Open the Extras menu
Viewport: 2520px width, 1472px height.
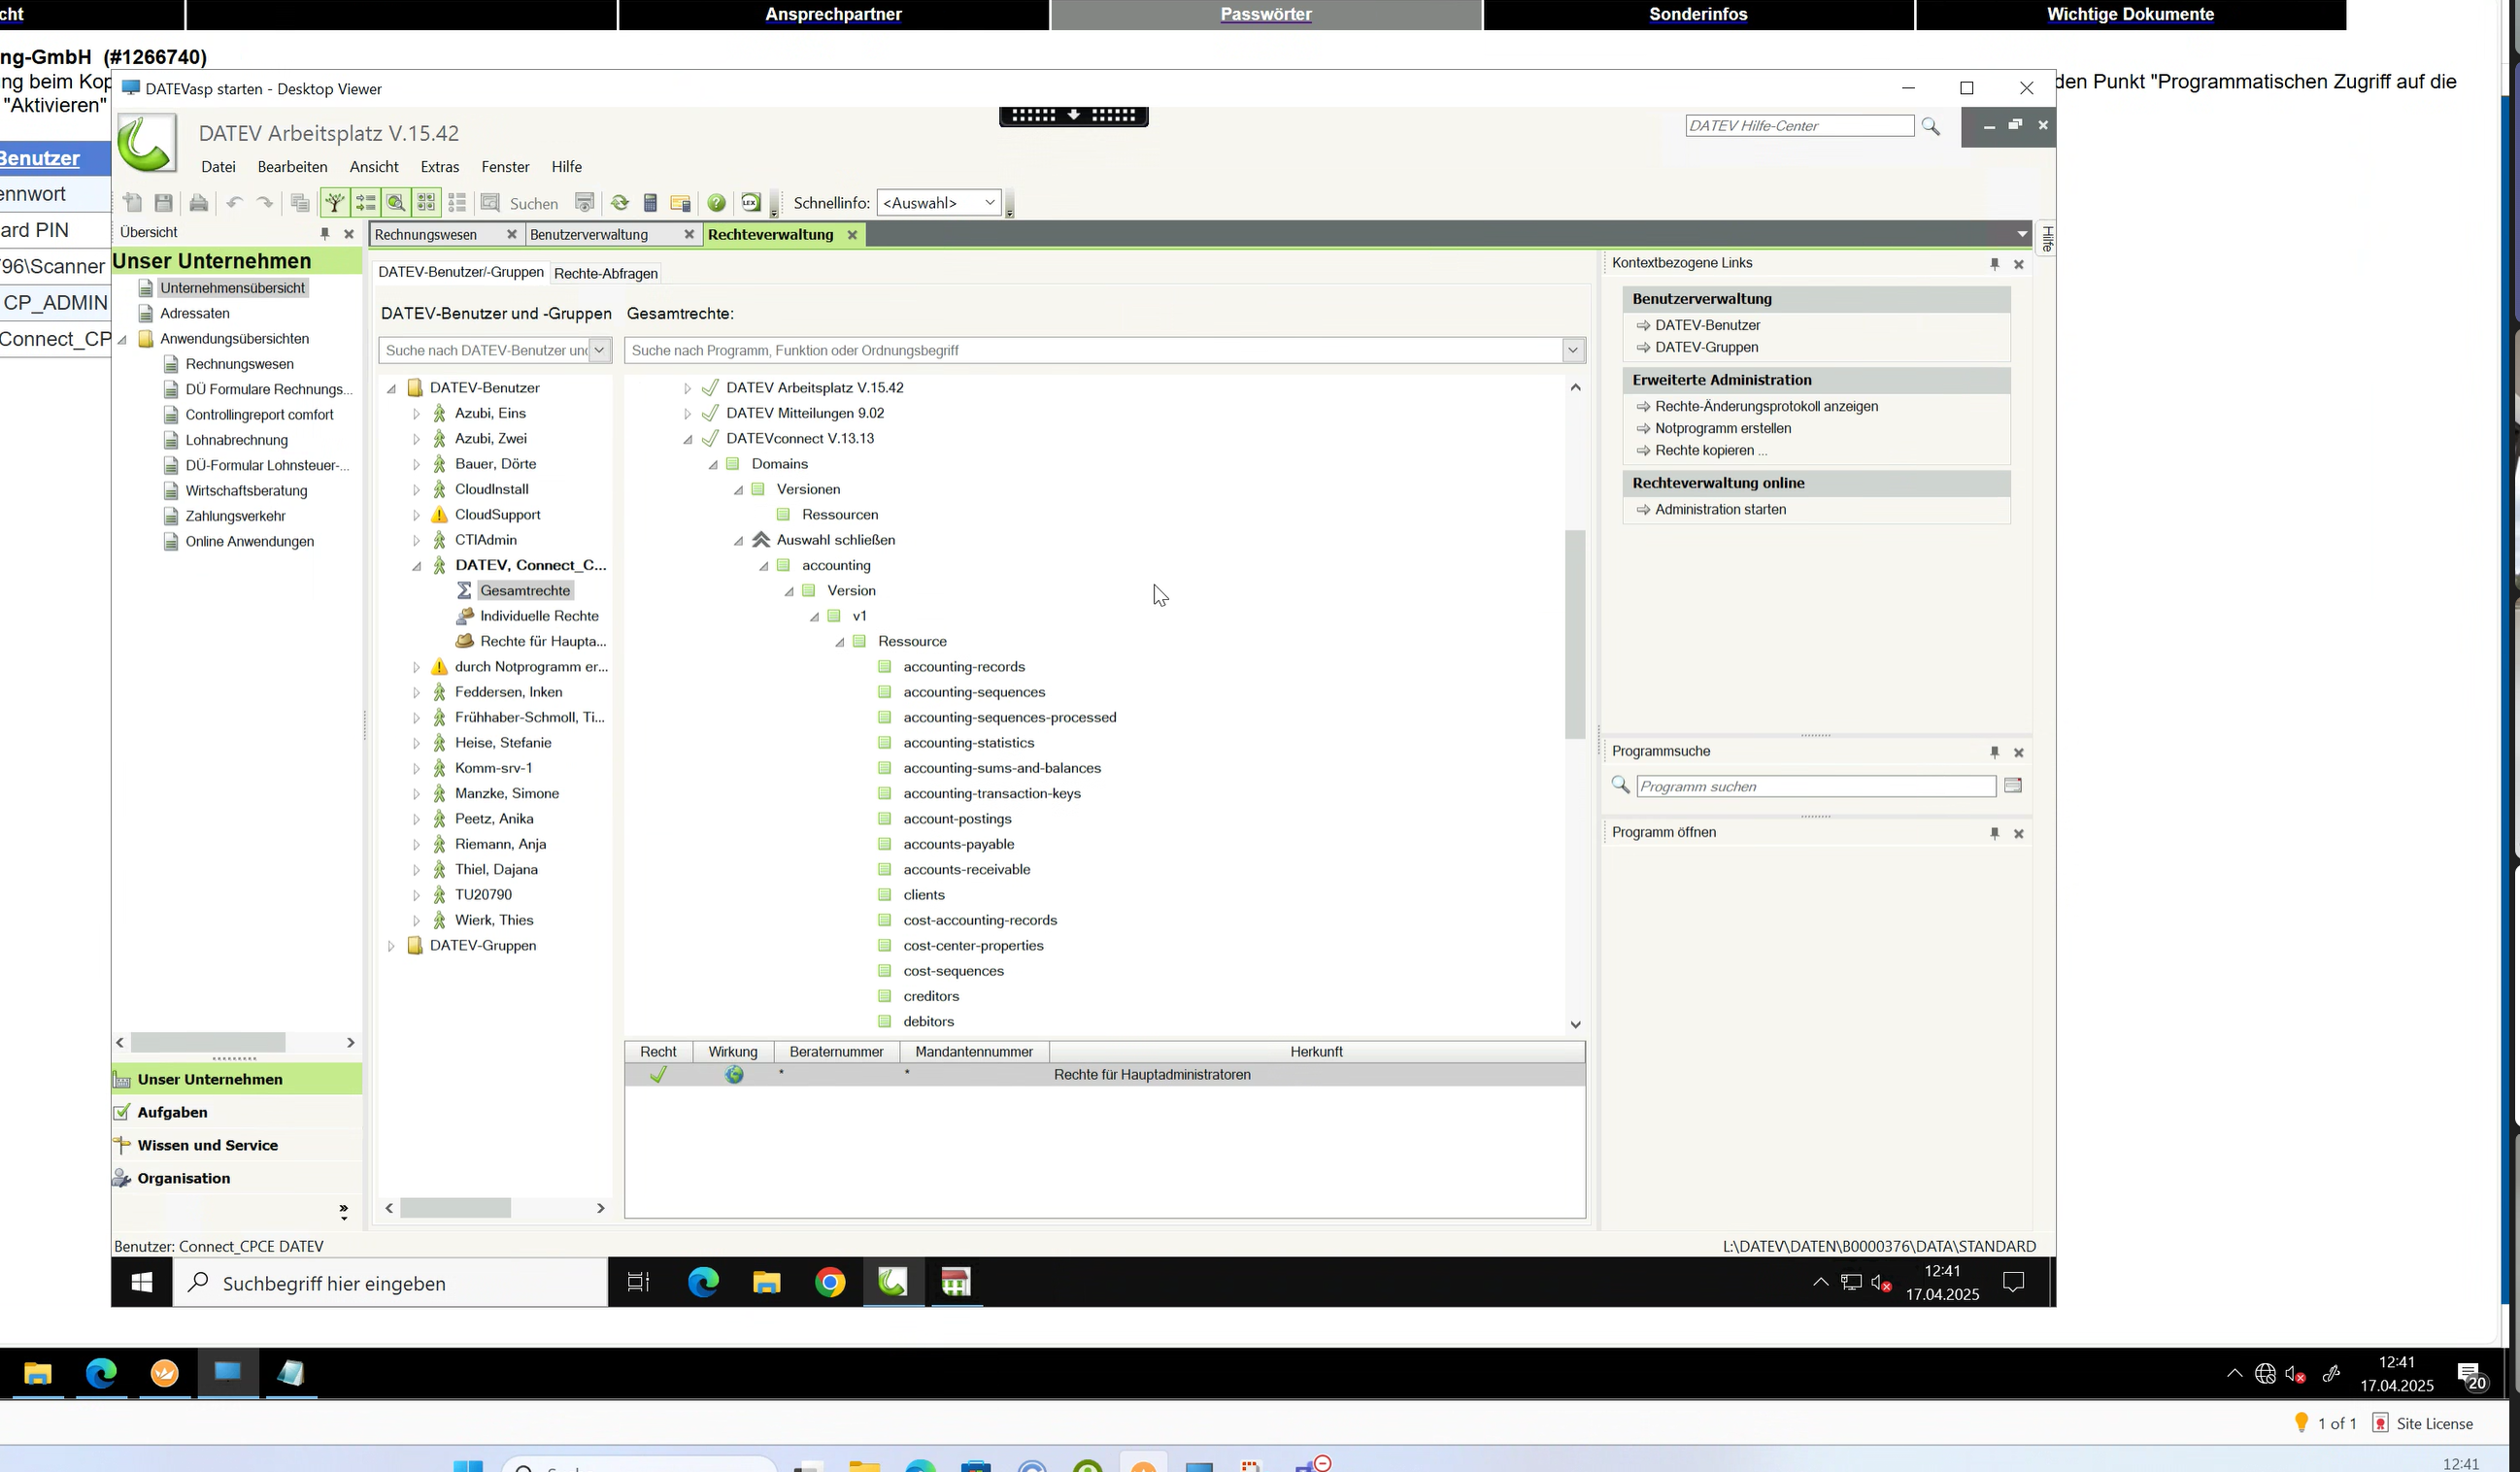click(439, 166)
